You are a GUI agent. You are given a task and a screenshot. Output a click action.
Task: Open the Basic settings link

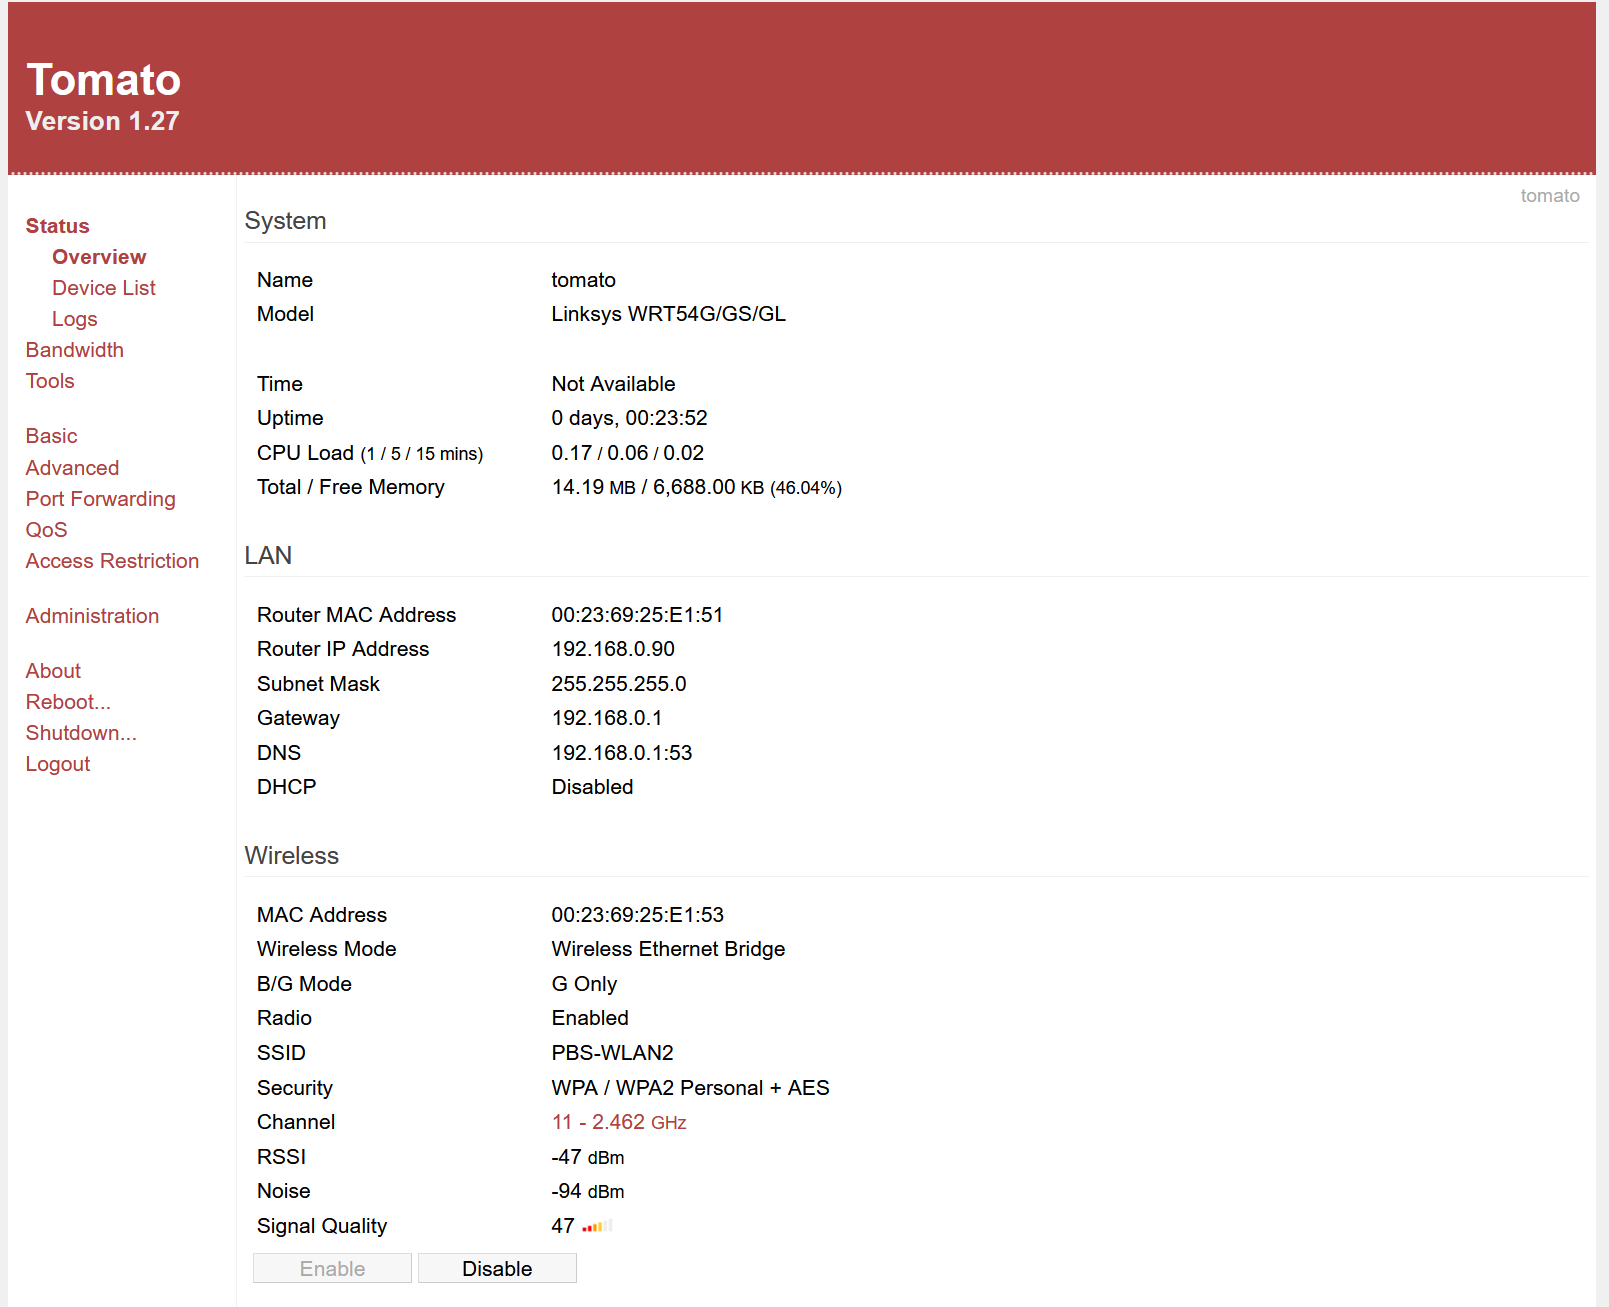click(51, 436)
